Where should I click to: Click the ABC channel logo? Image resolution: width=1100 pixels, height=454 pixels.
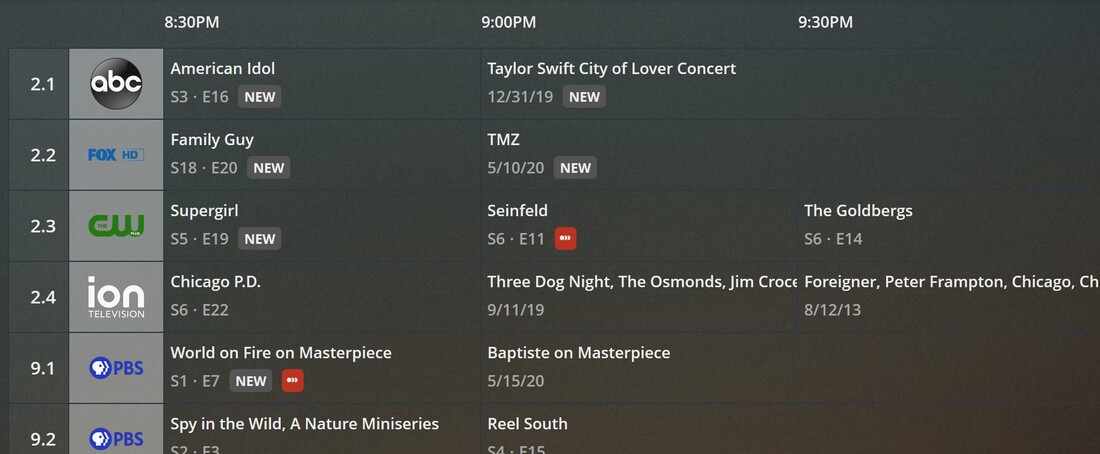coord(116,84)
